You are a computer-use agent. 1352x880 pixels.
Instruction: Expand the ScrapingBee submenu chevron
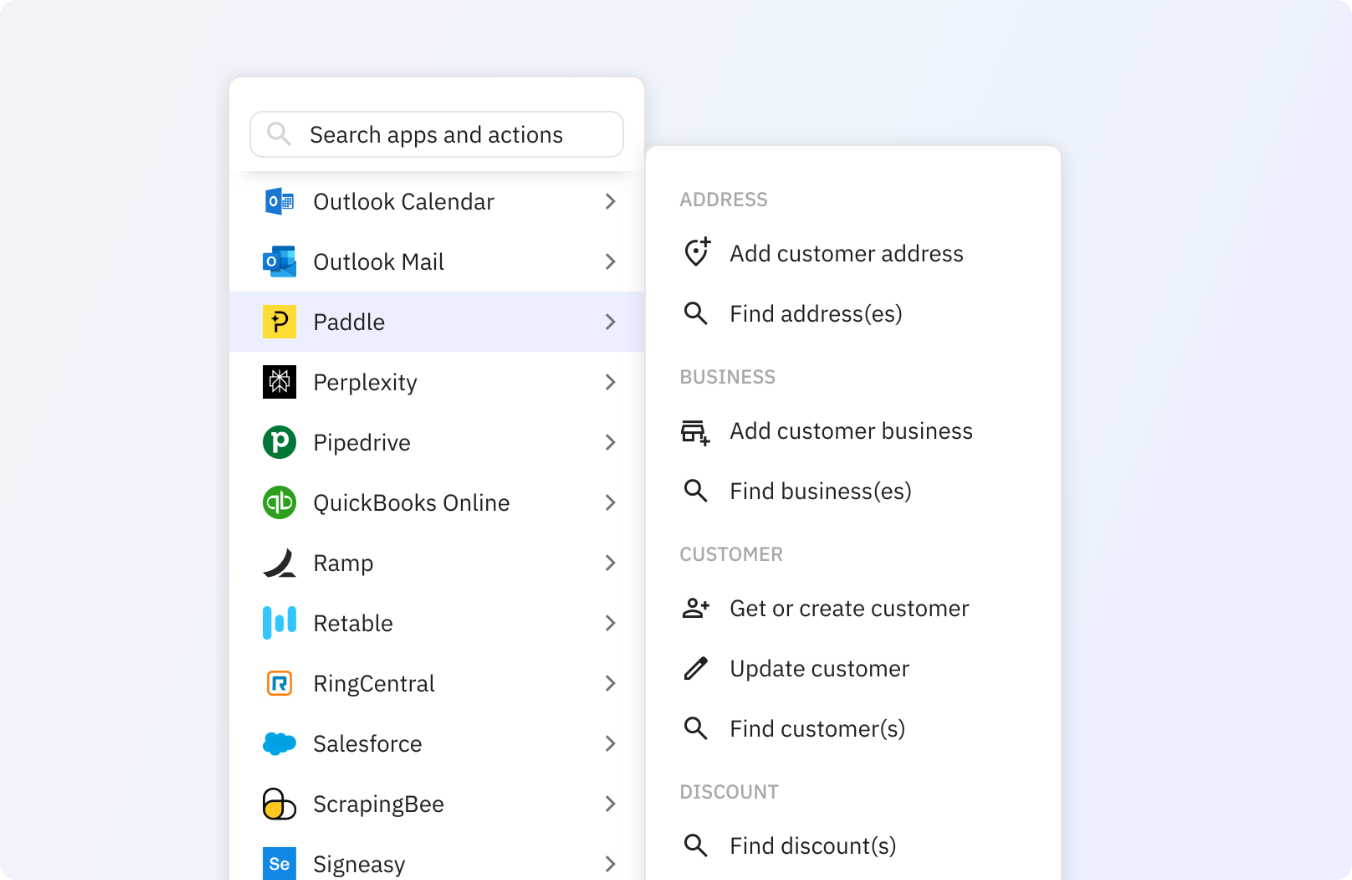(x=610, y=804)
